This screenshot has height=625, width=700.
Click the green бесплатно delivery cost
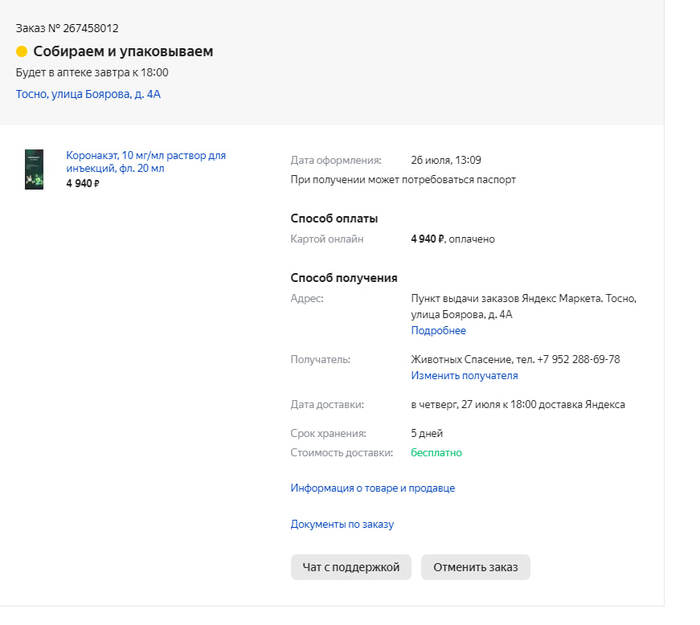[x=436, y=453]
